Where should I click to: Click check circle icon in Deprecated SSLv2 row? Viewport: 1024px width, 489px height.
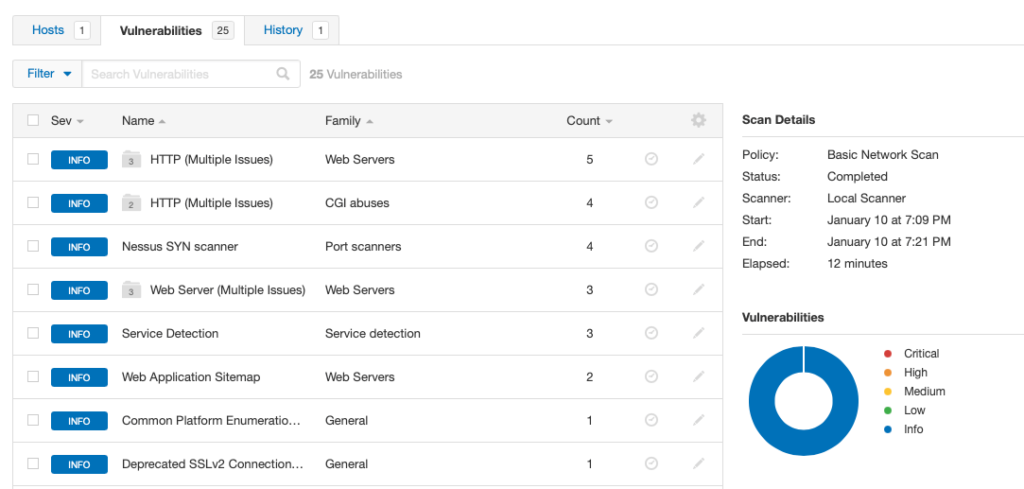tap(651, 464)
